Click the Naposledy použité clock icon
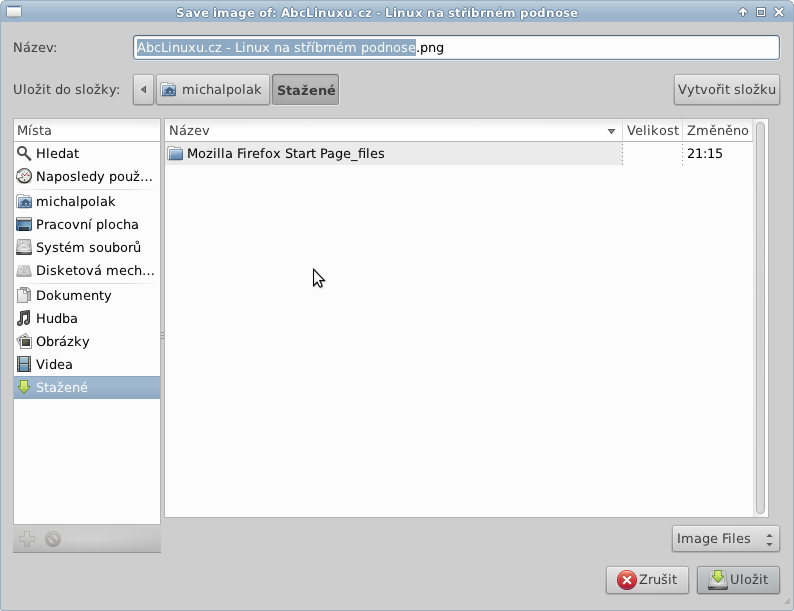This screenshot has height=611, width=794. click(x=24, y=176)
